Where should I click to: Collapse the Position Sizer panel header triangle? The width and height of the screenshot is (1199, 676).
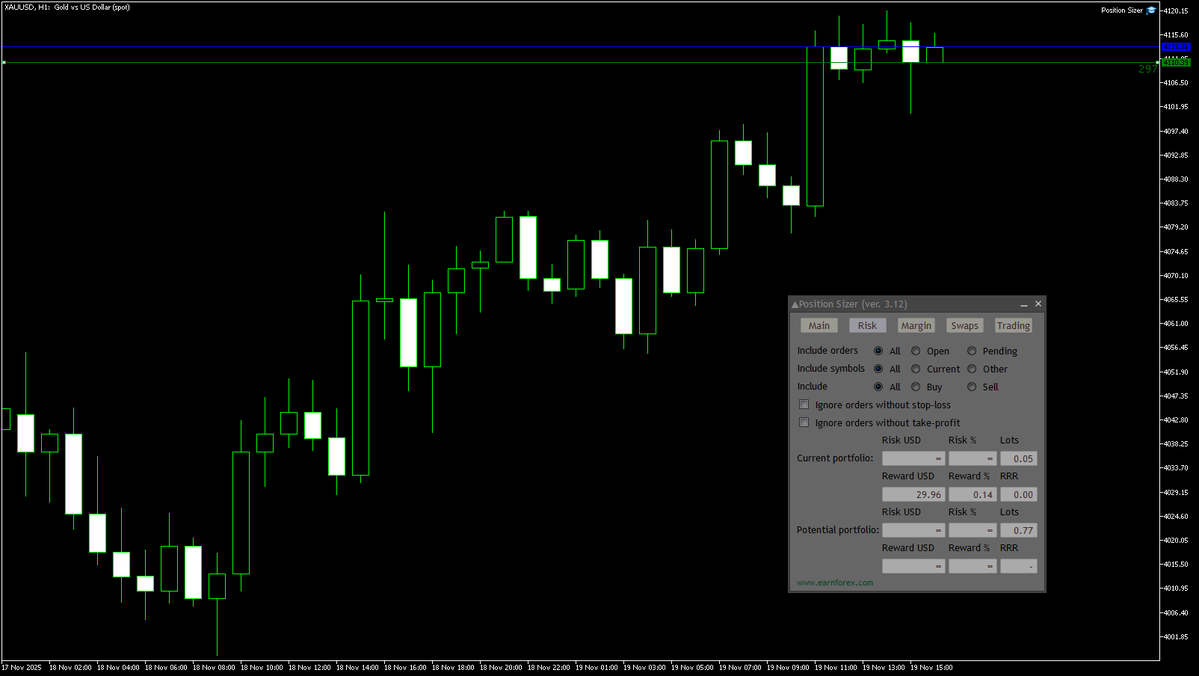[x=794, y=304]
